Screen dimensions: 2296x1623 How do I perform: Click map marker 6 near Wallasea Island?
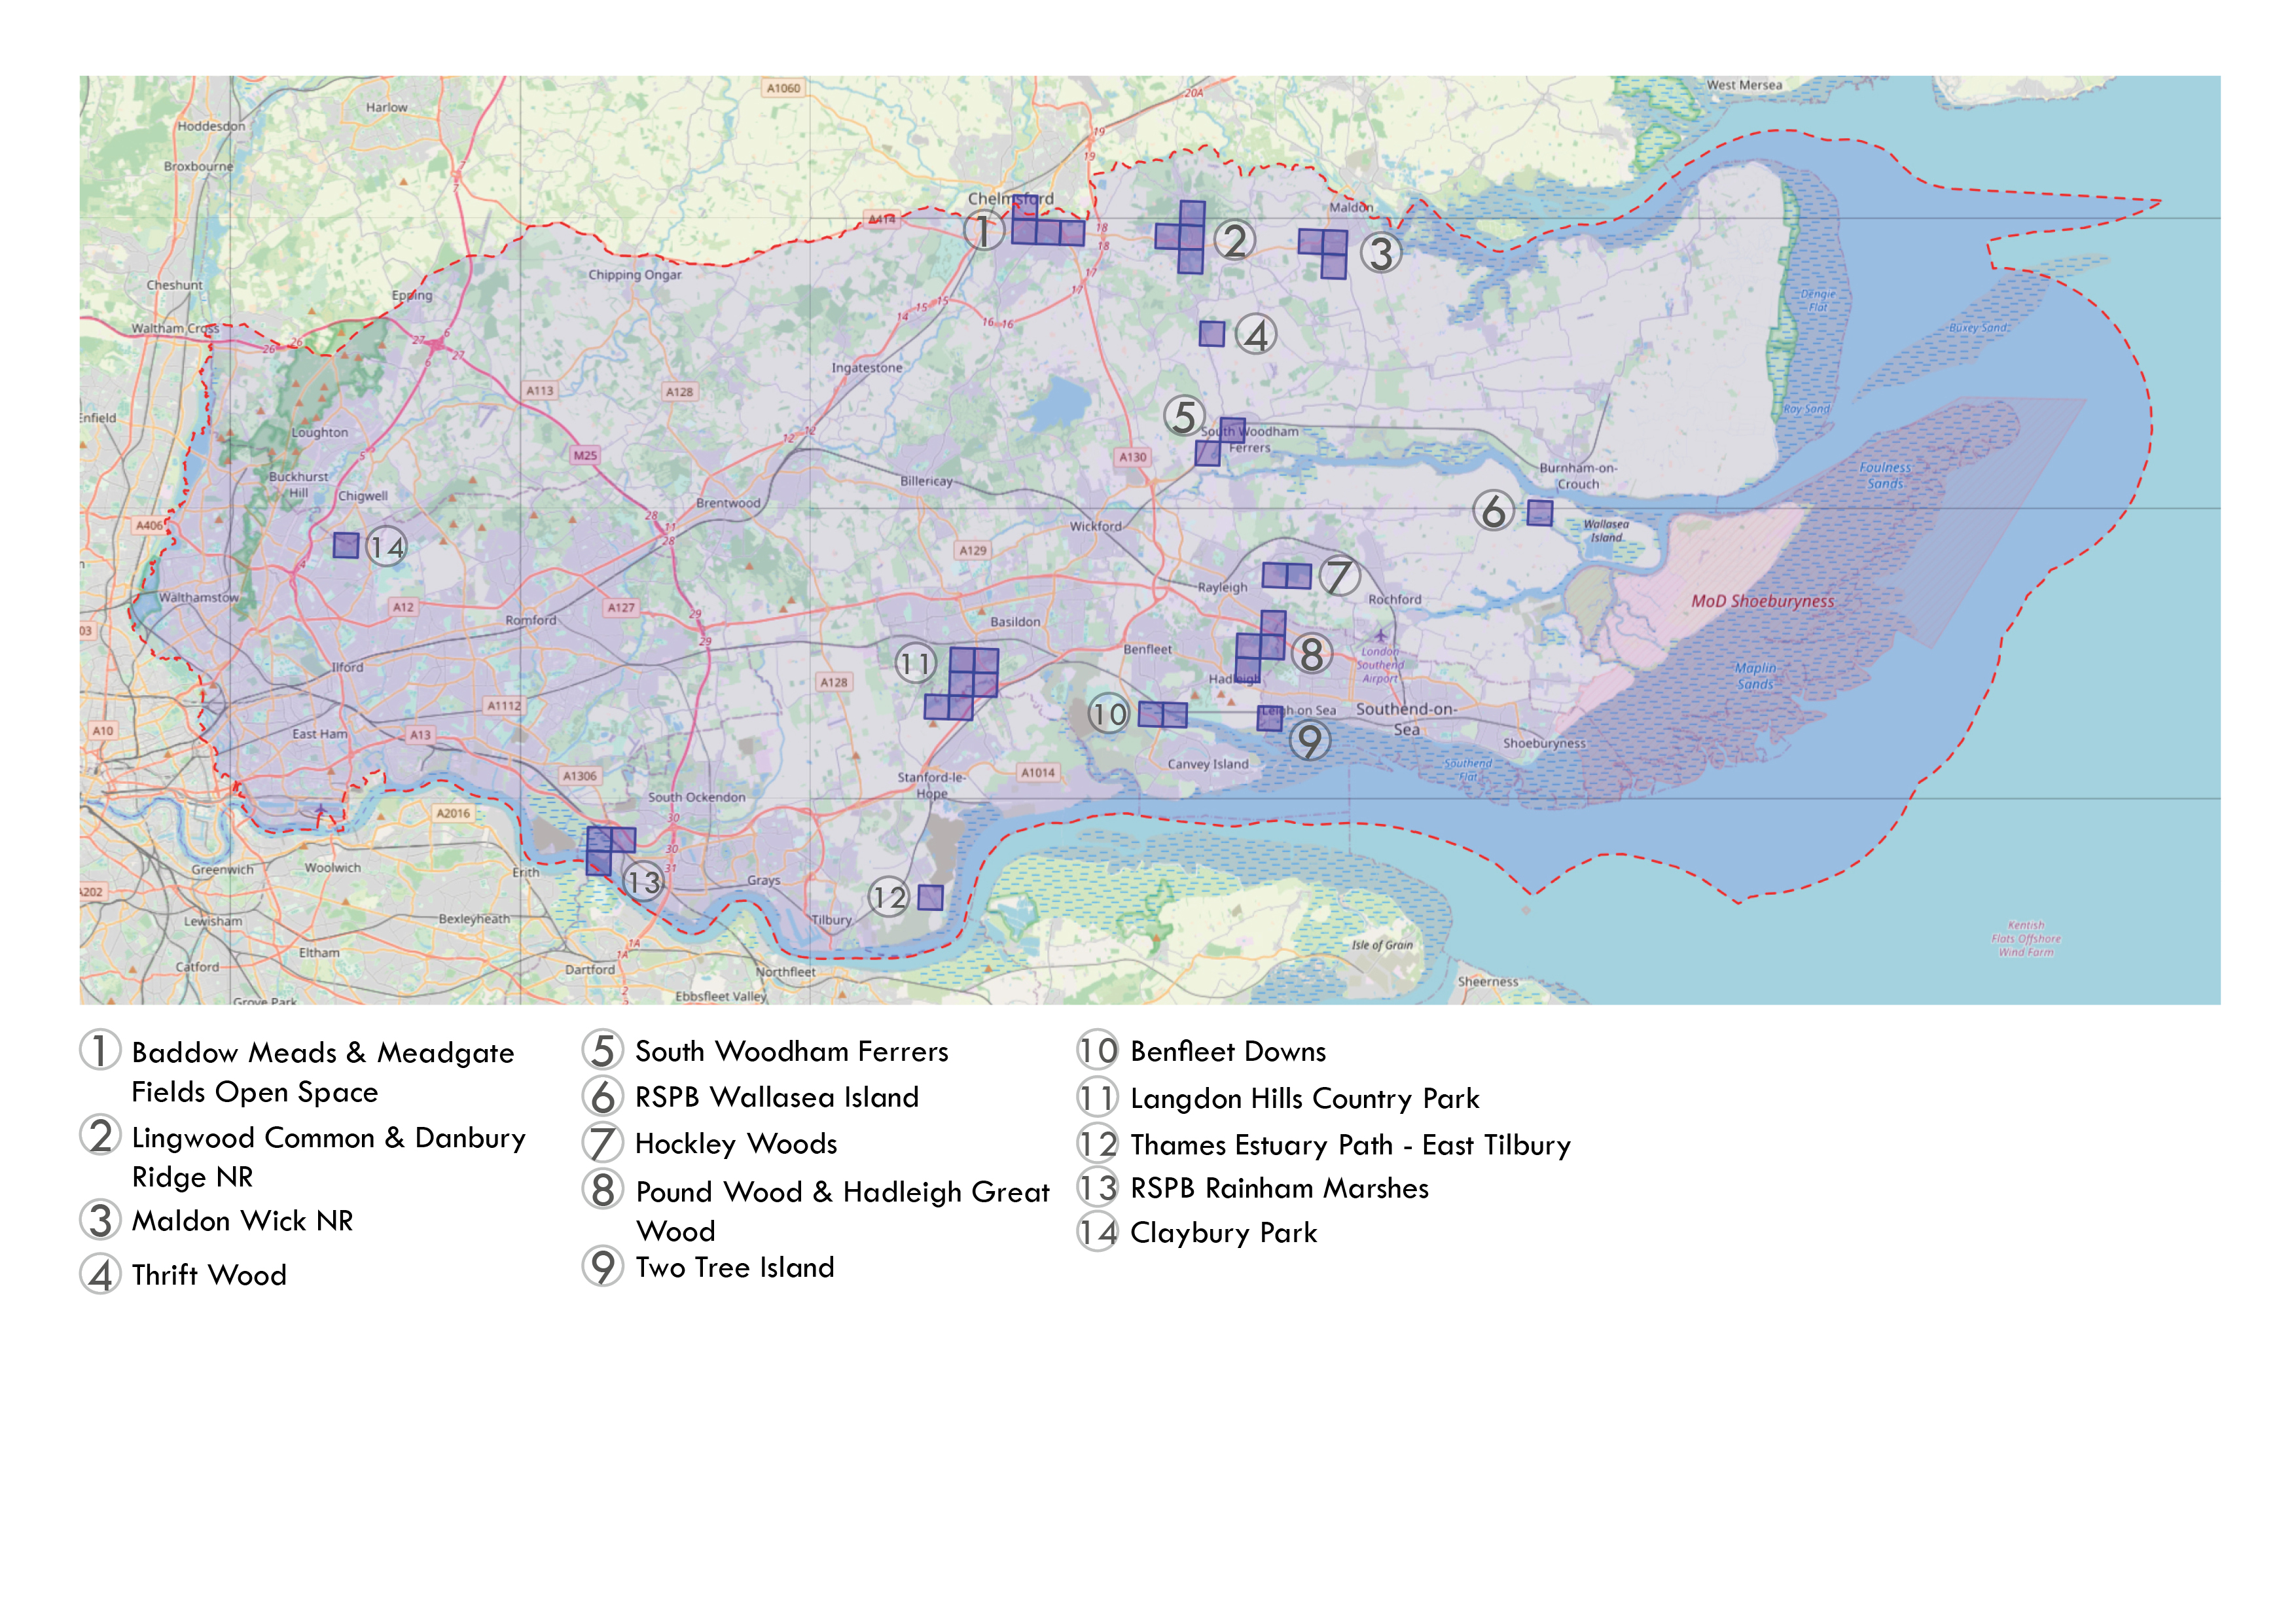1493,511
